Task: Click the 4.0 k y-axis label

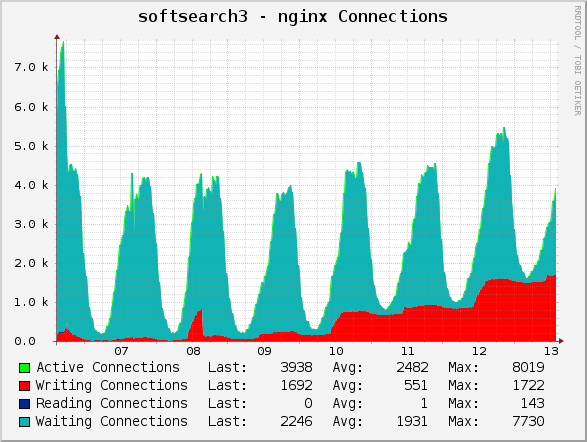Action: pos(31,185)
